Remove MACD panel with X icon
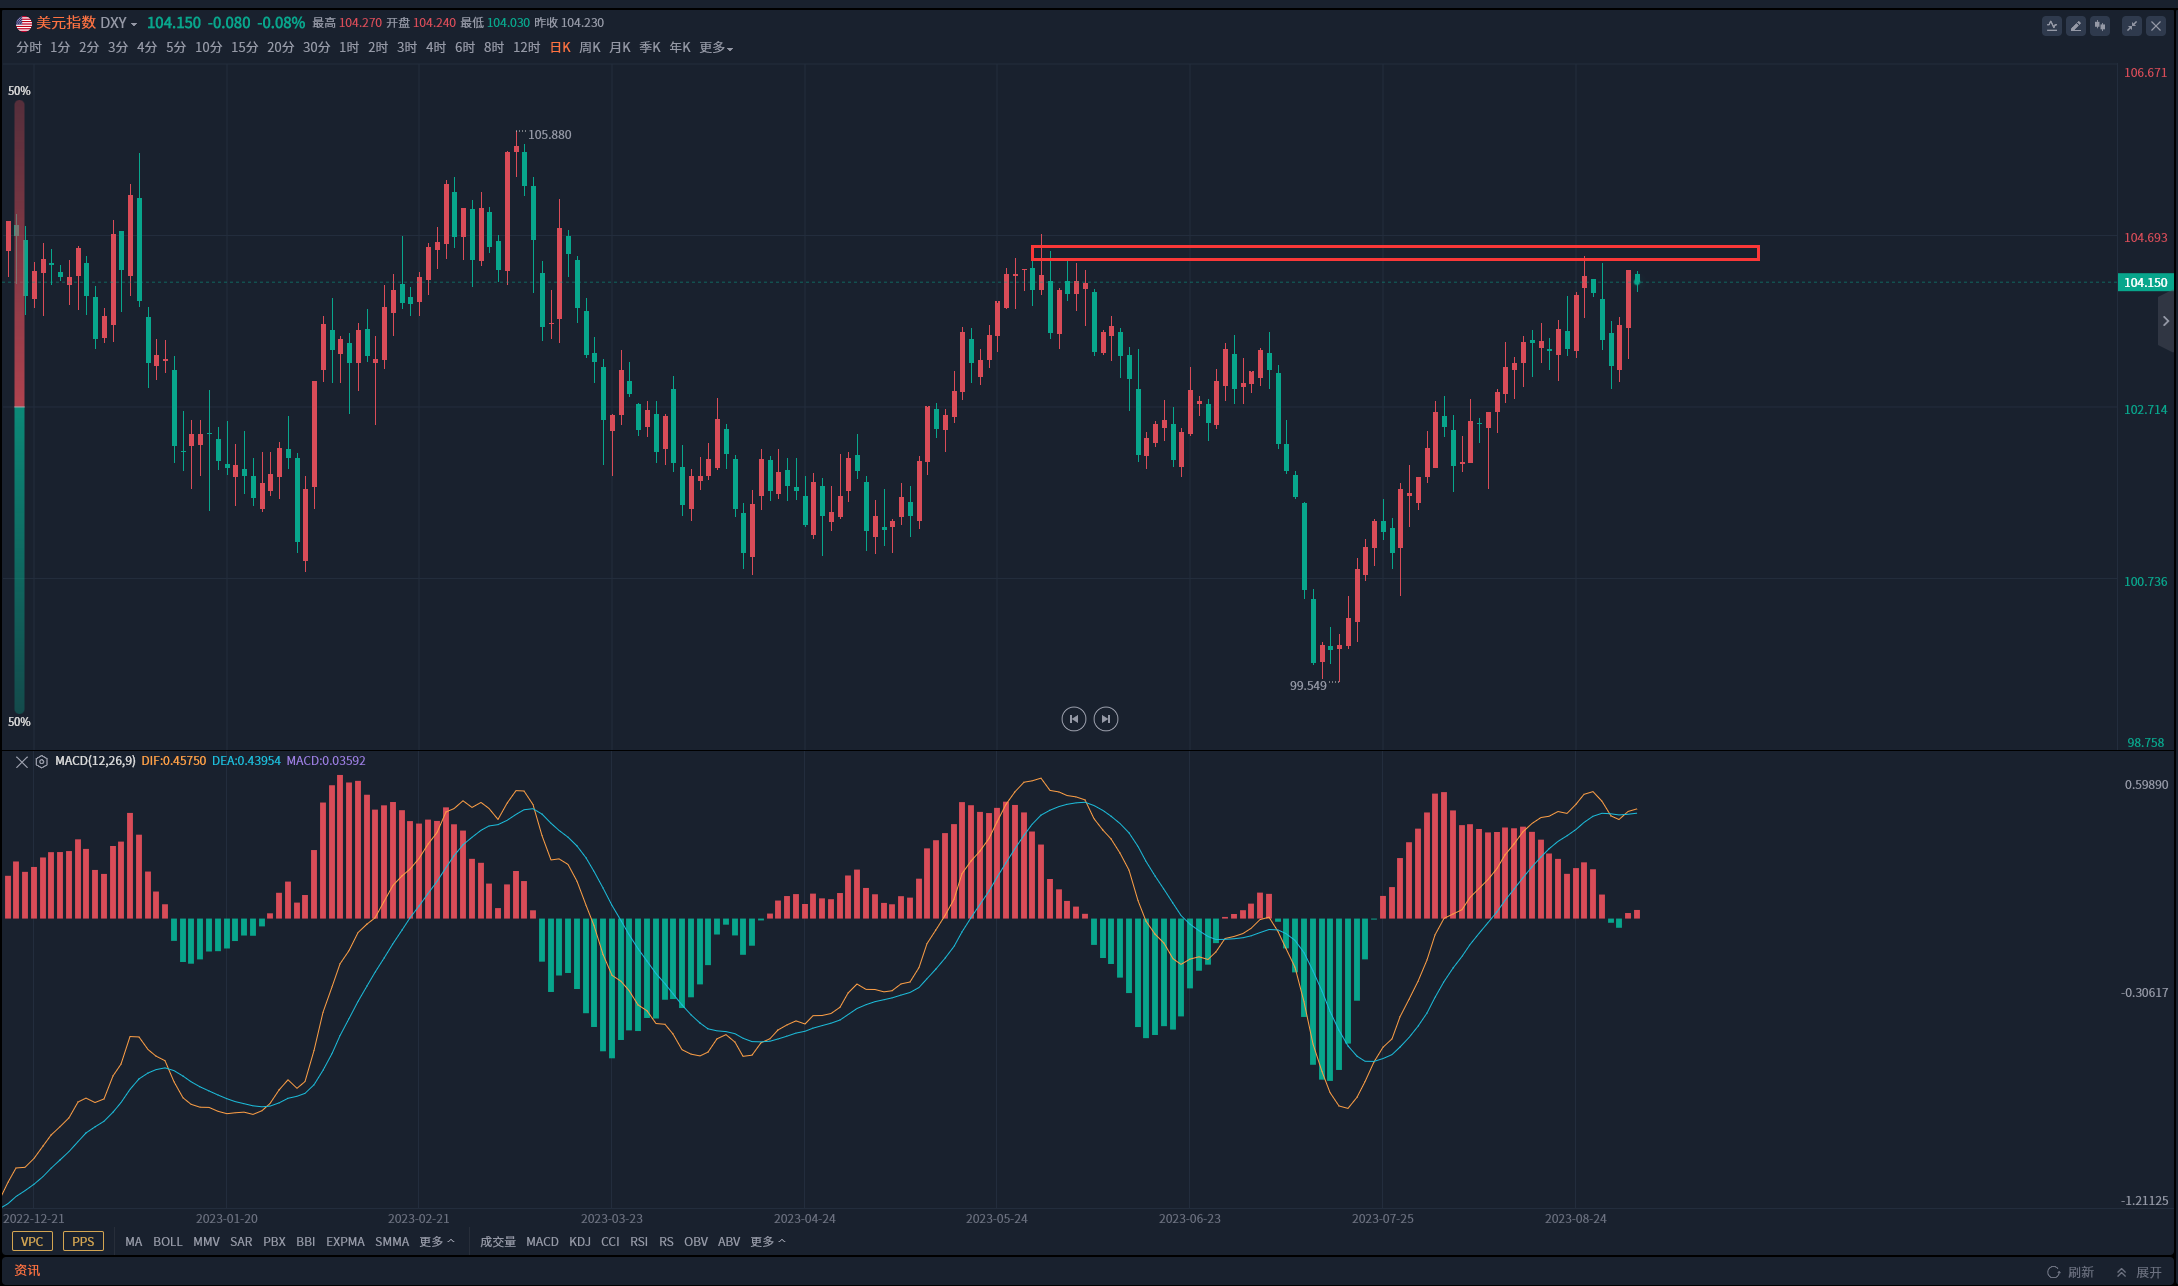The height and width of the screenshot is (1286, 2178). 22,762
